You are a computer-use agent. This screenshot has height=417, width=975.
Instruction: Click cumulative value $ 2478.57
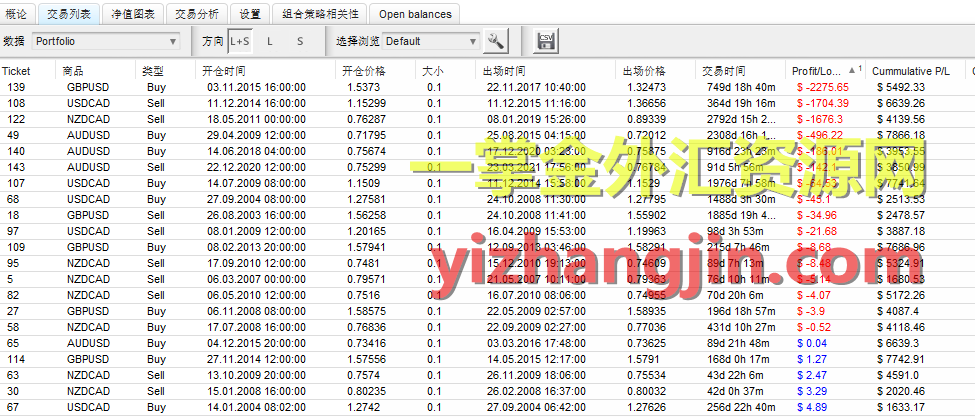(901, 215)
